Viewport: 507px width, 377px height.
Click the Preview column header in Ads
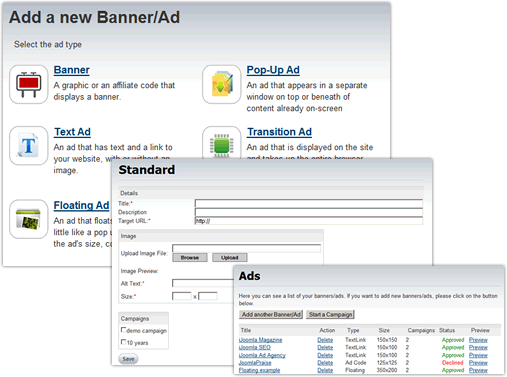pos(480,330)
